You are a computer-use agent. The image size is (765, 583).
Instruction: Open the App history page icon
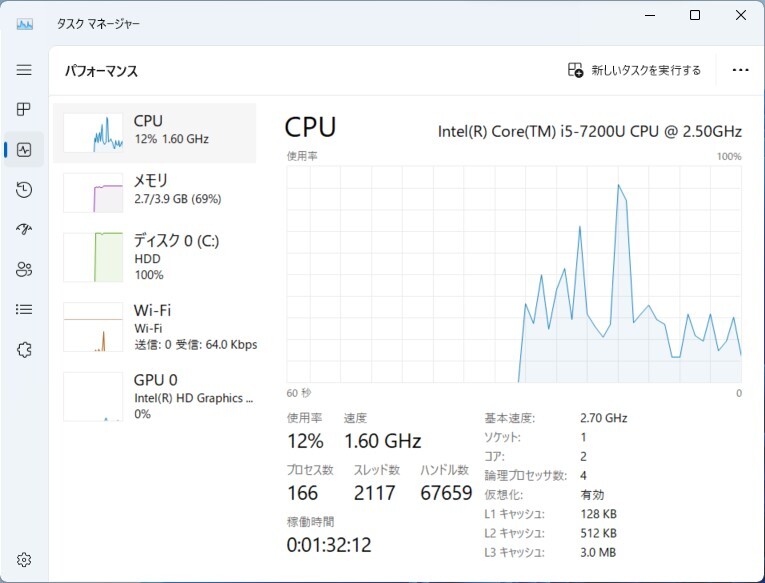(x=24, y=189)
